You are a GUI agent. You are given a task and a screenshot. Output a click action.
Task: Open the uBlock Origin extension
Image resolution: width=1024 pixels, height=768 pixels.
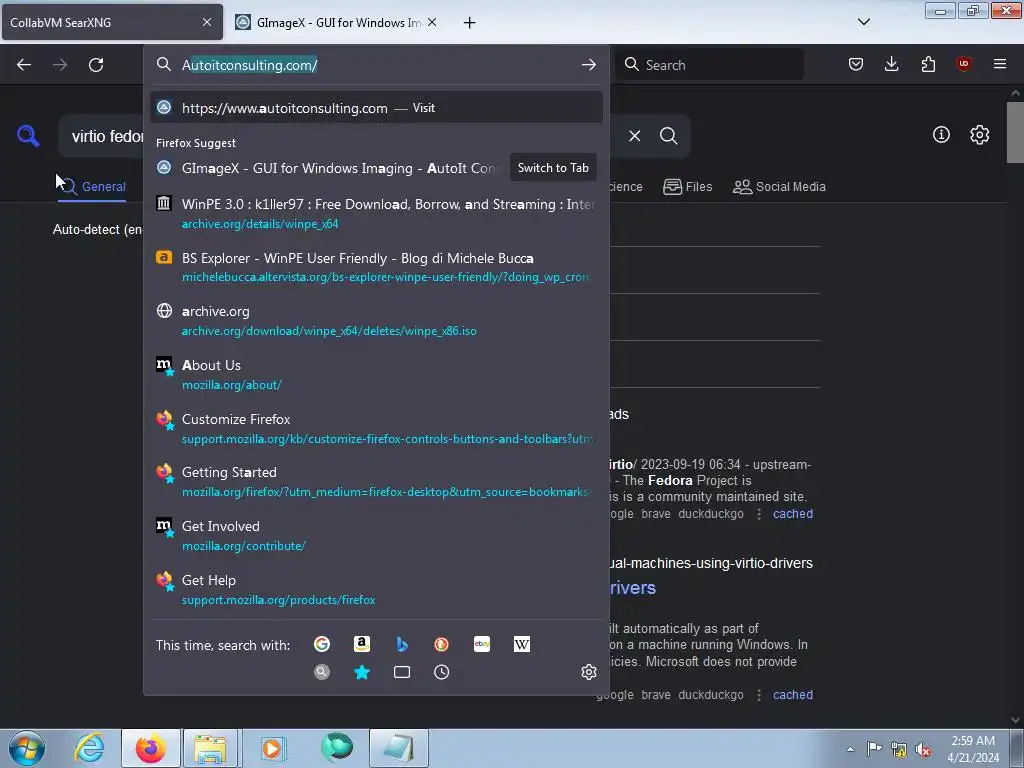pos(963,64)
